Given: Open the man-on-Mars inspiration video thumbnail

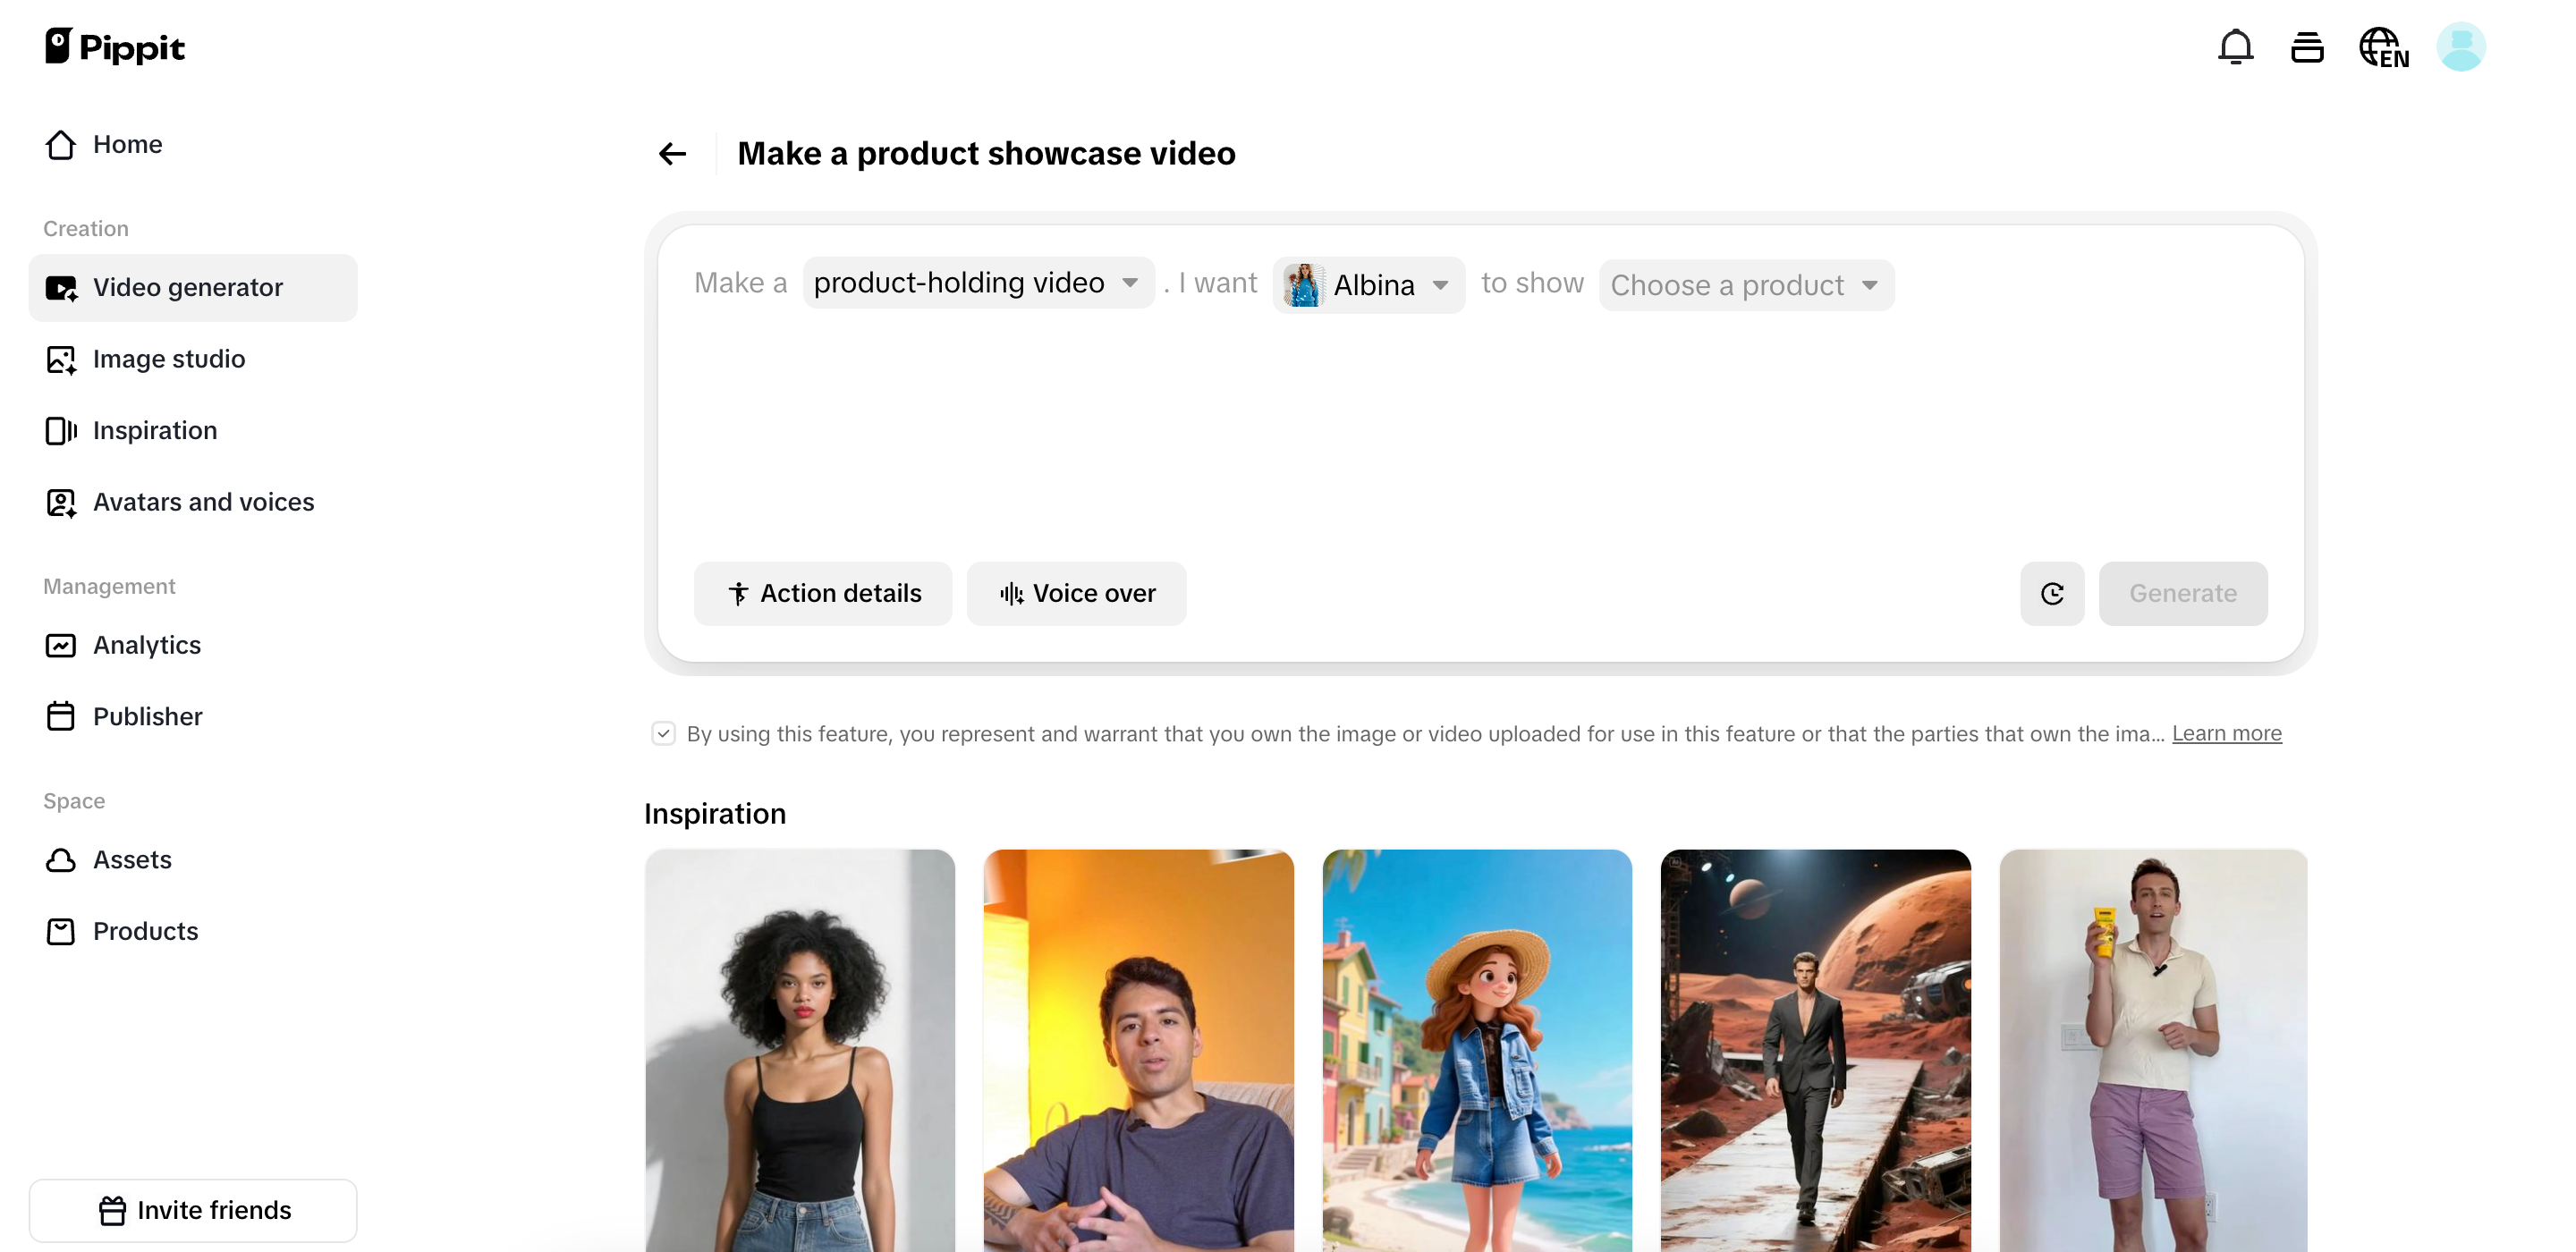Looking at the screenshot, I should (1816, 1050).
